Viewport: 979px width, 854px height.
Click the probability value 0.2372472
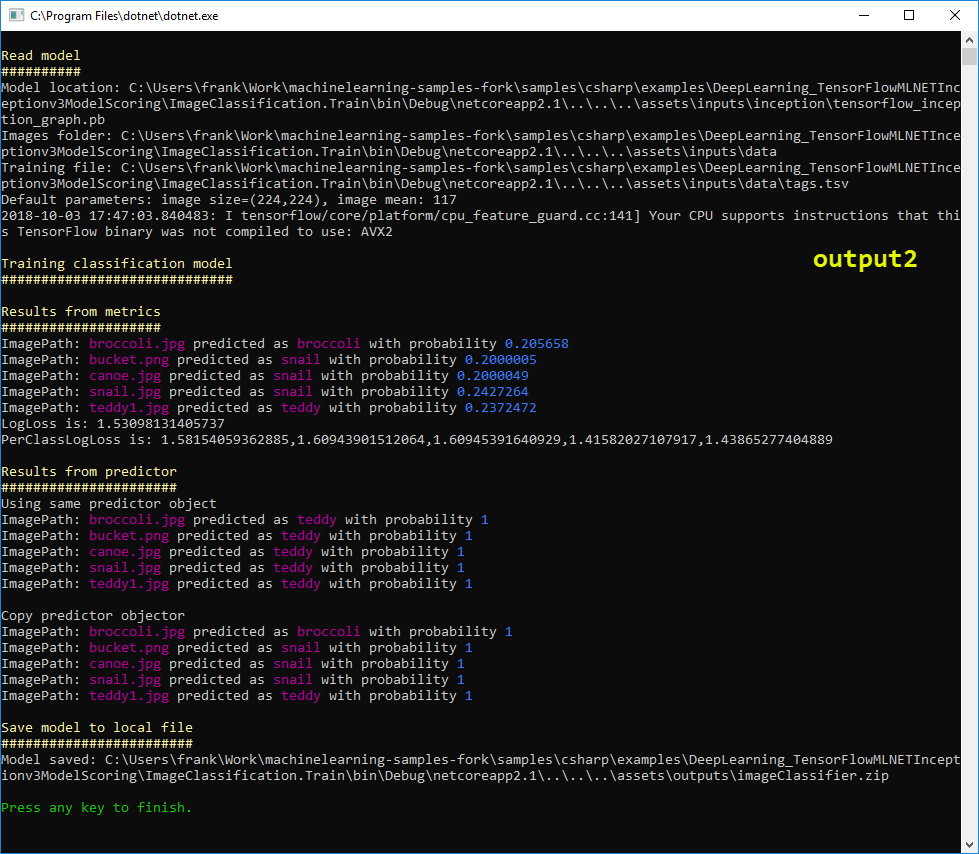click(x=500, y=408)
